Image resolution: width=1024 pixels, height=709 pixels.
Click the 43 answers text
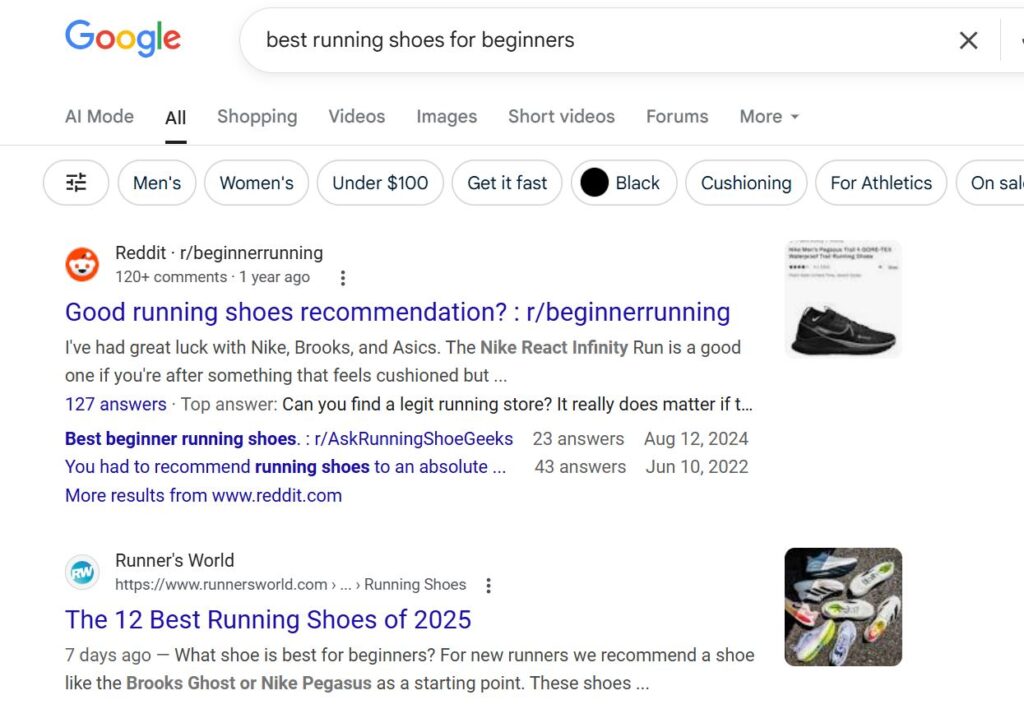(580, 467)
